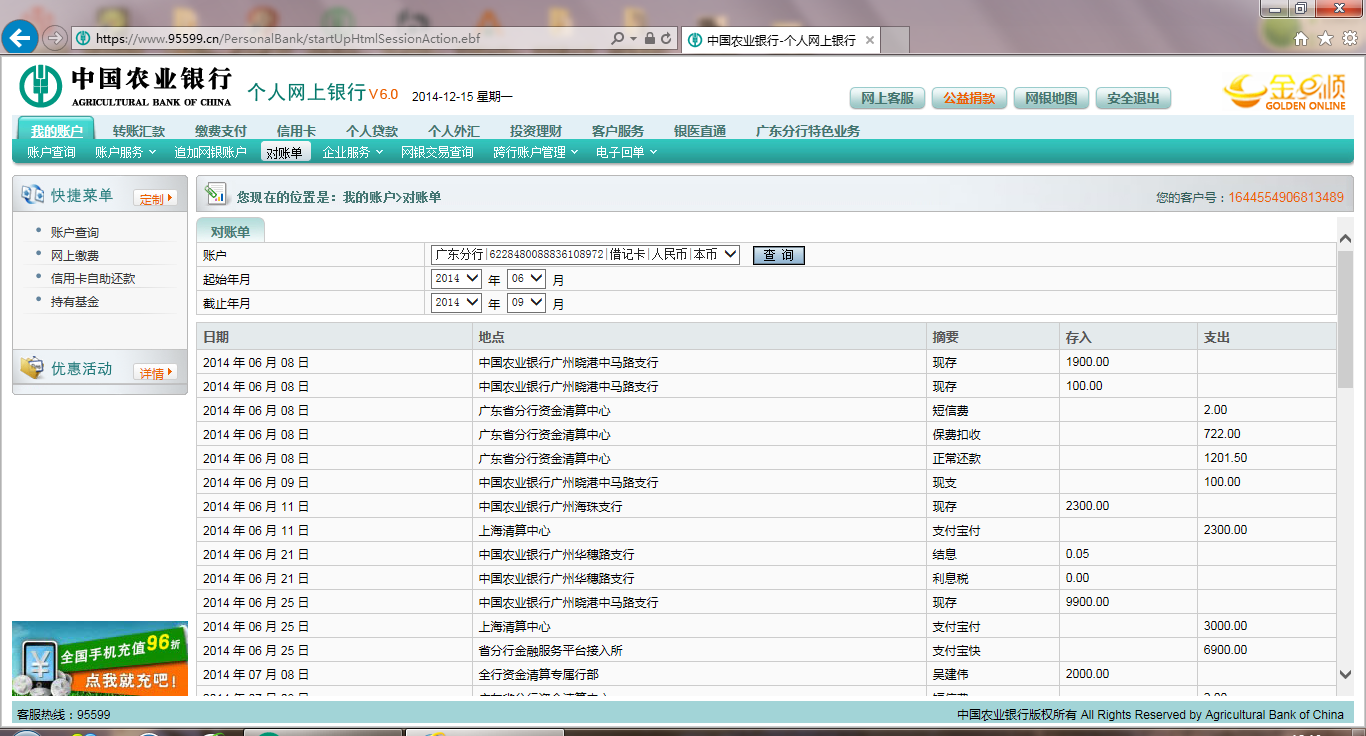This screenshot has height=736, width=1366.
Task: Click the browser forward arrow button
Action: [55, 38]
